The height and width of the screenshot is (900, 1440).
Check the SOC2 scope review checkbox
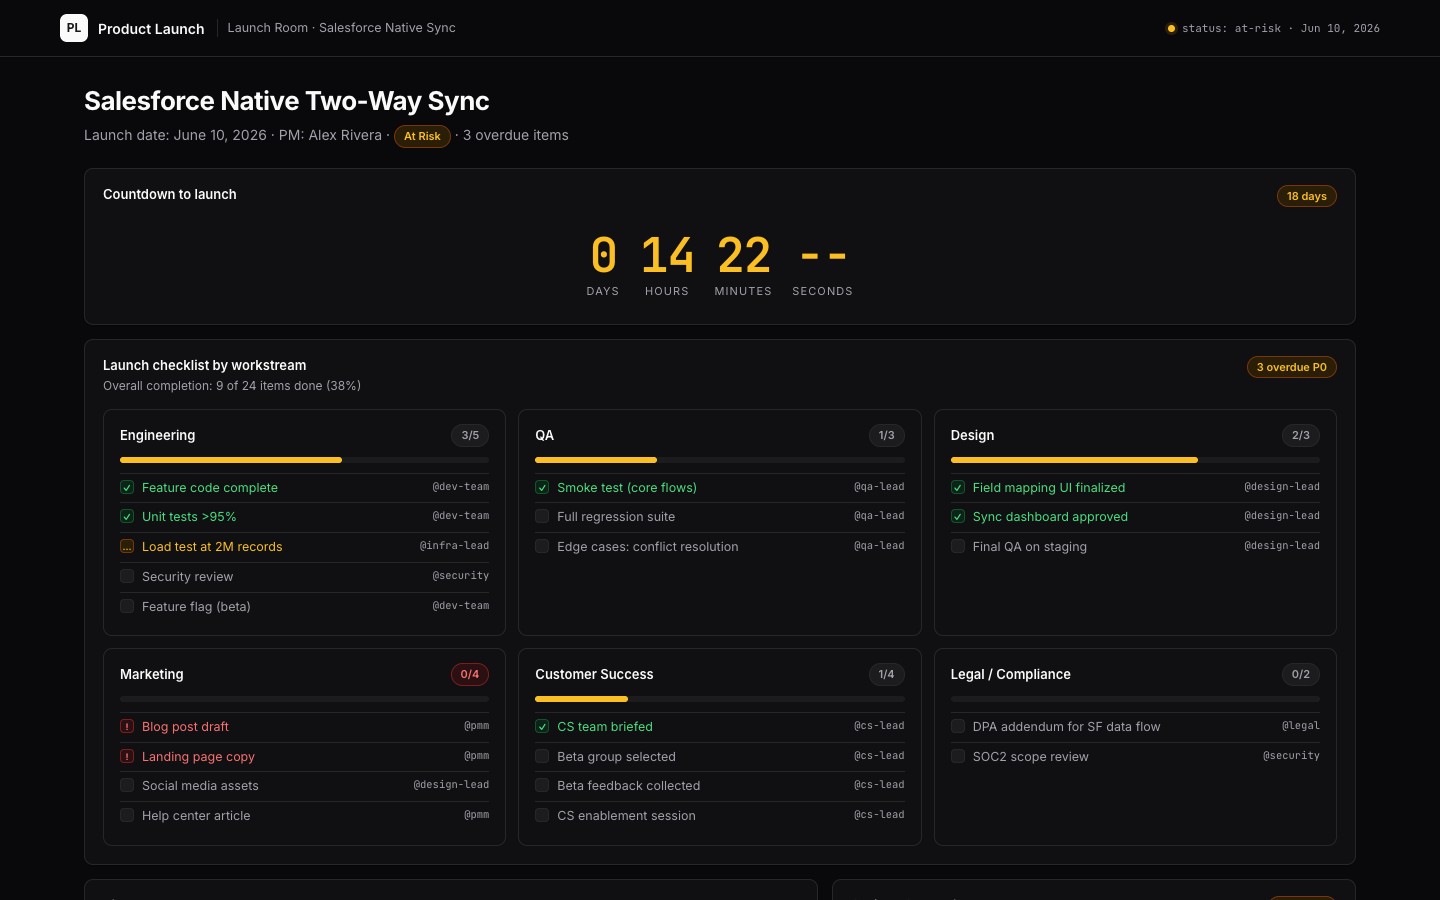[958, 756]
